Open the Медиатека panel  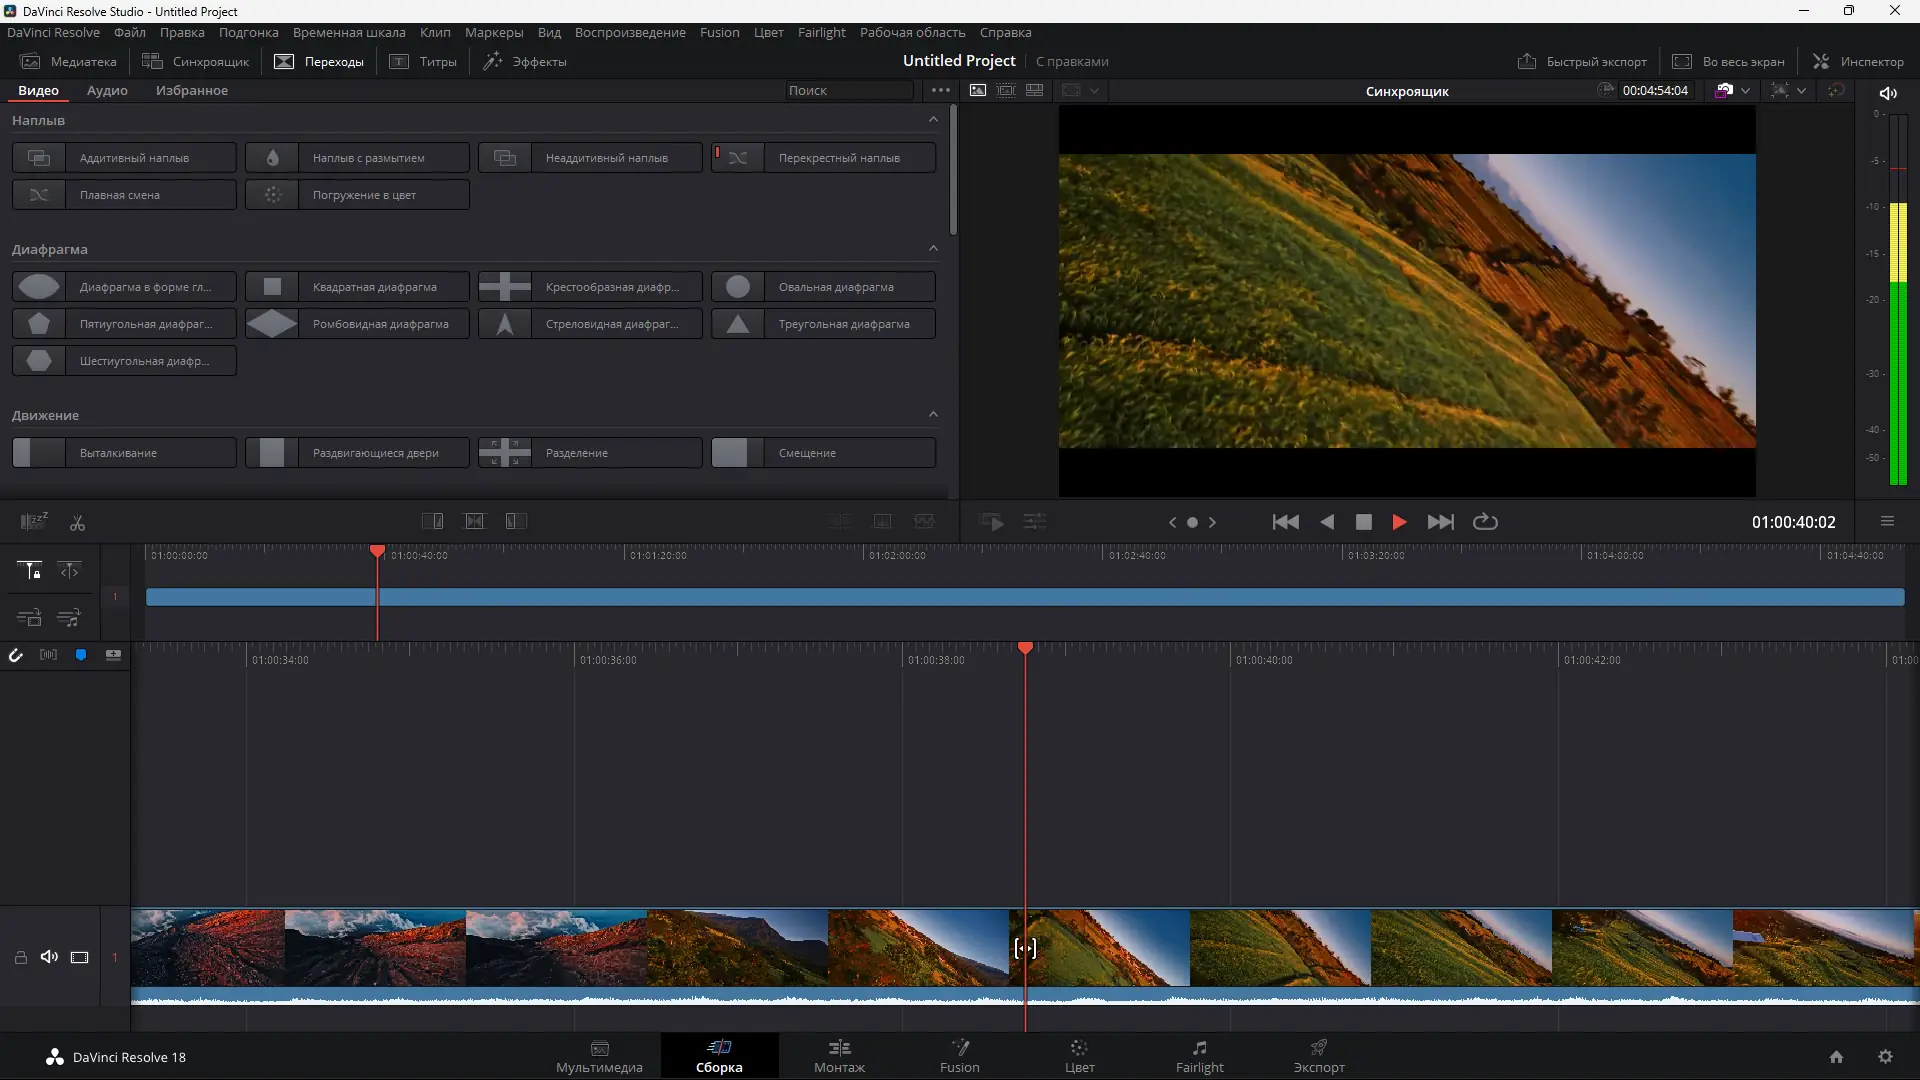tap(68, 61)
